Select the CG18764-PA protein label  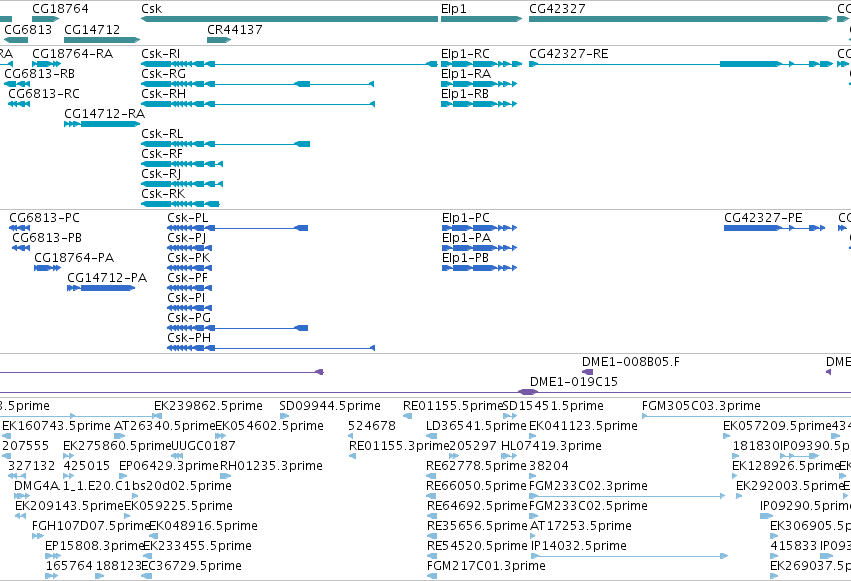click(74, 258)
